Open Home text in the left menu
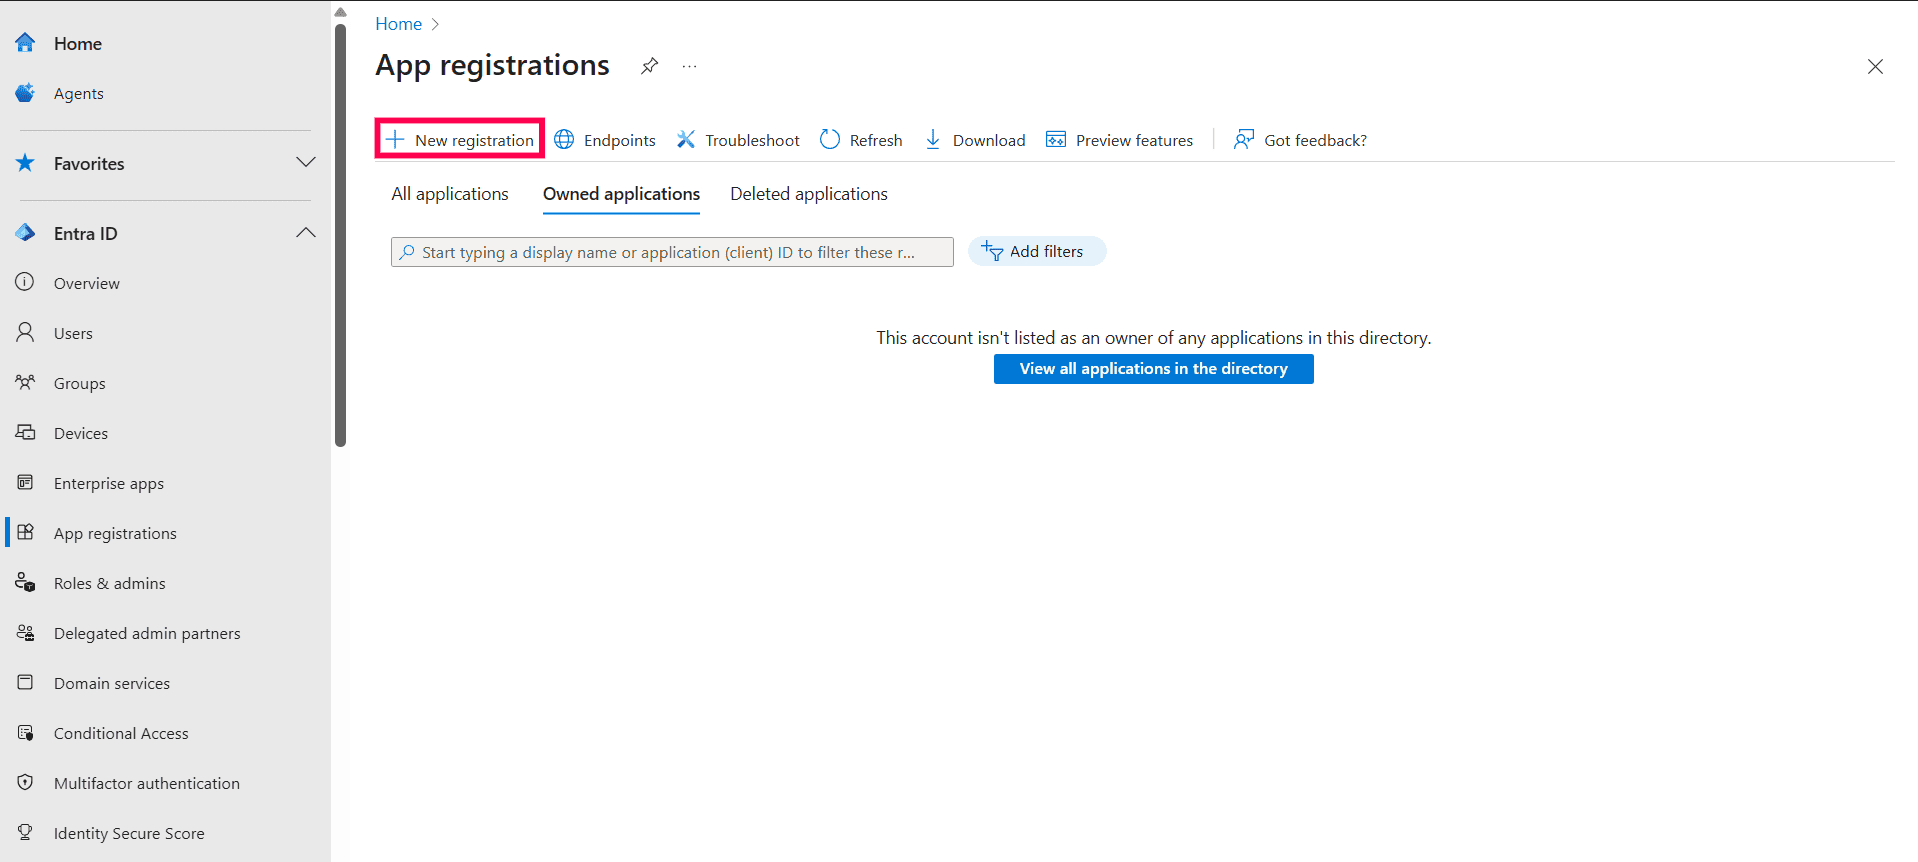This screenshot has height=862, width=1918. (78, 43)
